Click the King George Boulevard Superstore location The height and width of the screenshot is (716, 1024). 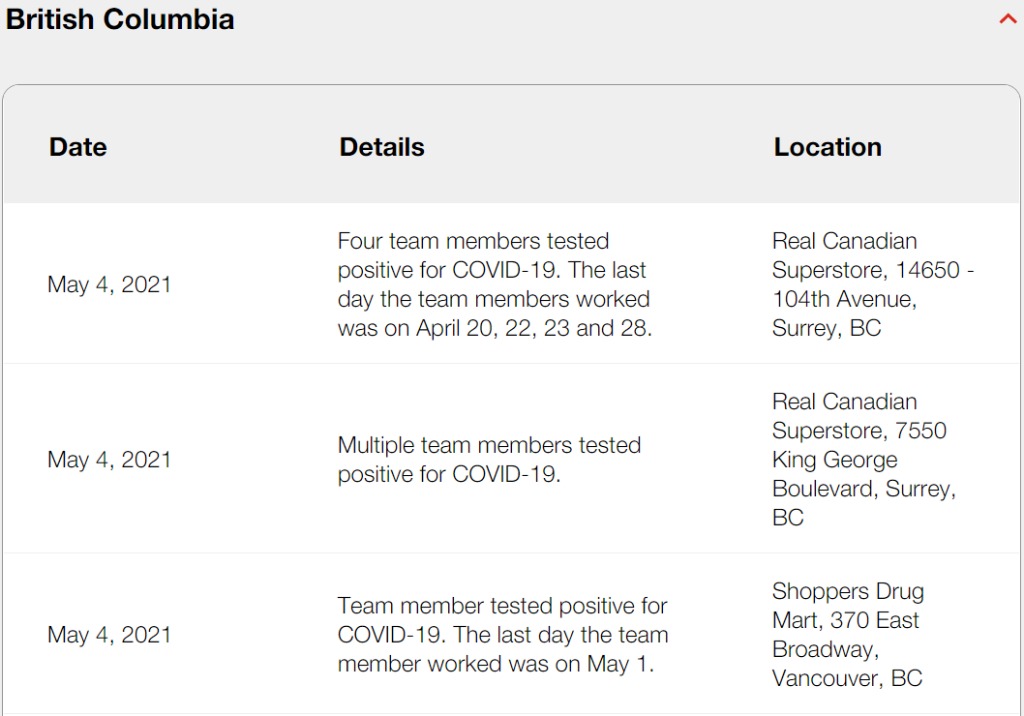click(863, 459)
